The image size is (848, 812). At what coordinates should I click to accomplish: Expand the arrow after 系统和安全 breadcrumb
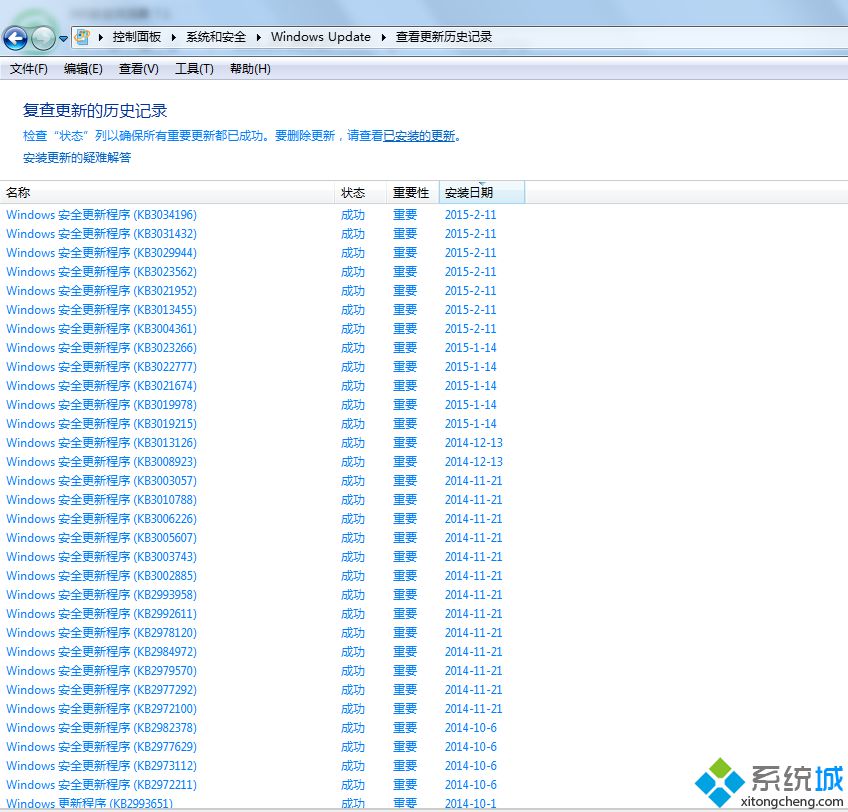point(259,37)
